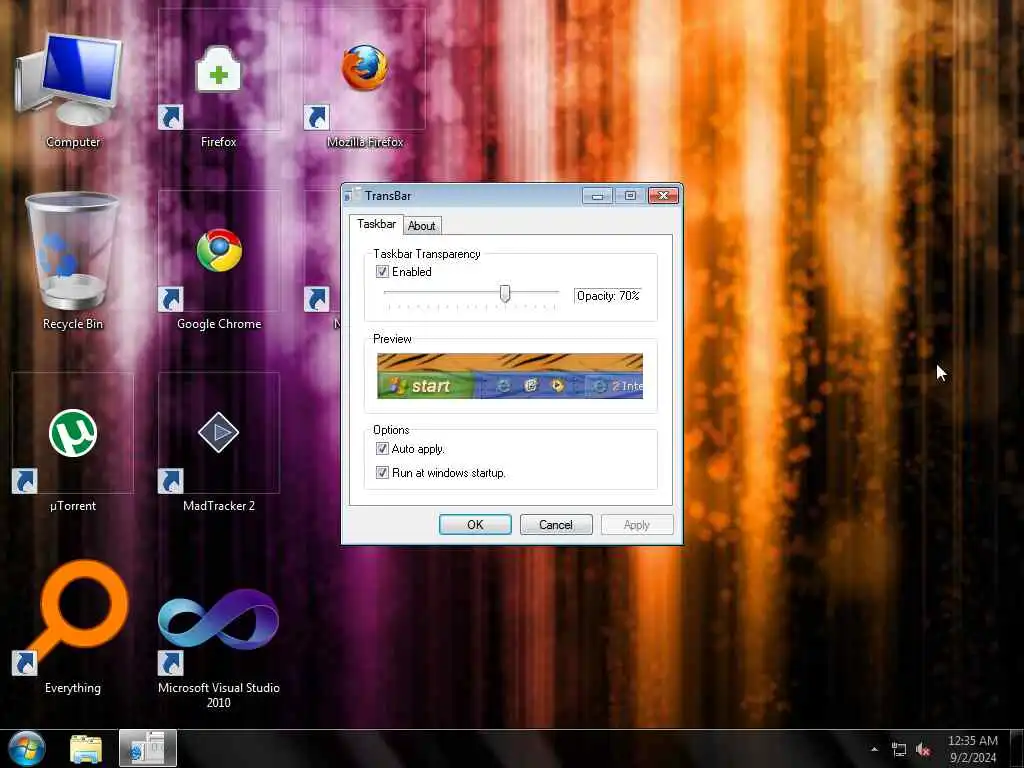Click the maximize button of TransBar
This screenshot has height=768, width=1024.
tap(630, 195)
